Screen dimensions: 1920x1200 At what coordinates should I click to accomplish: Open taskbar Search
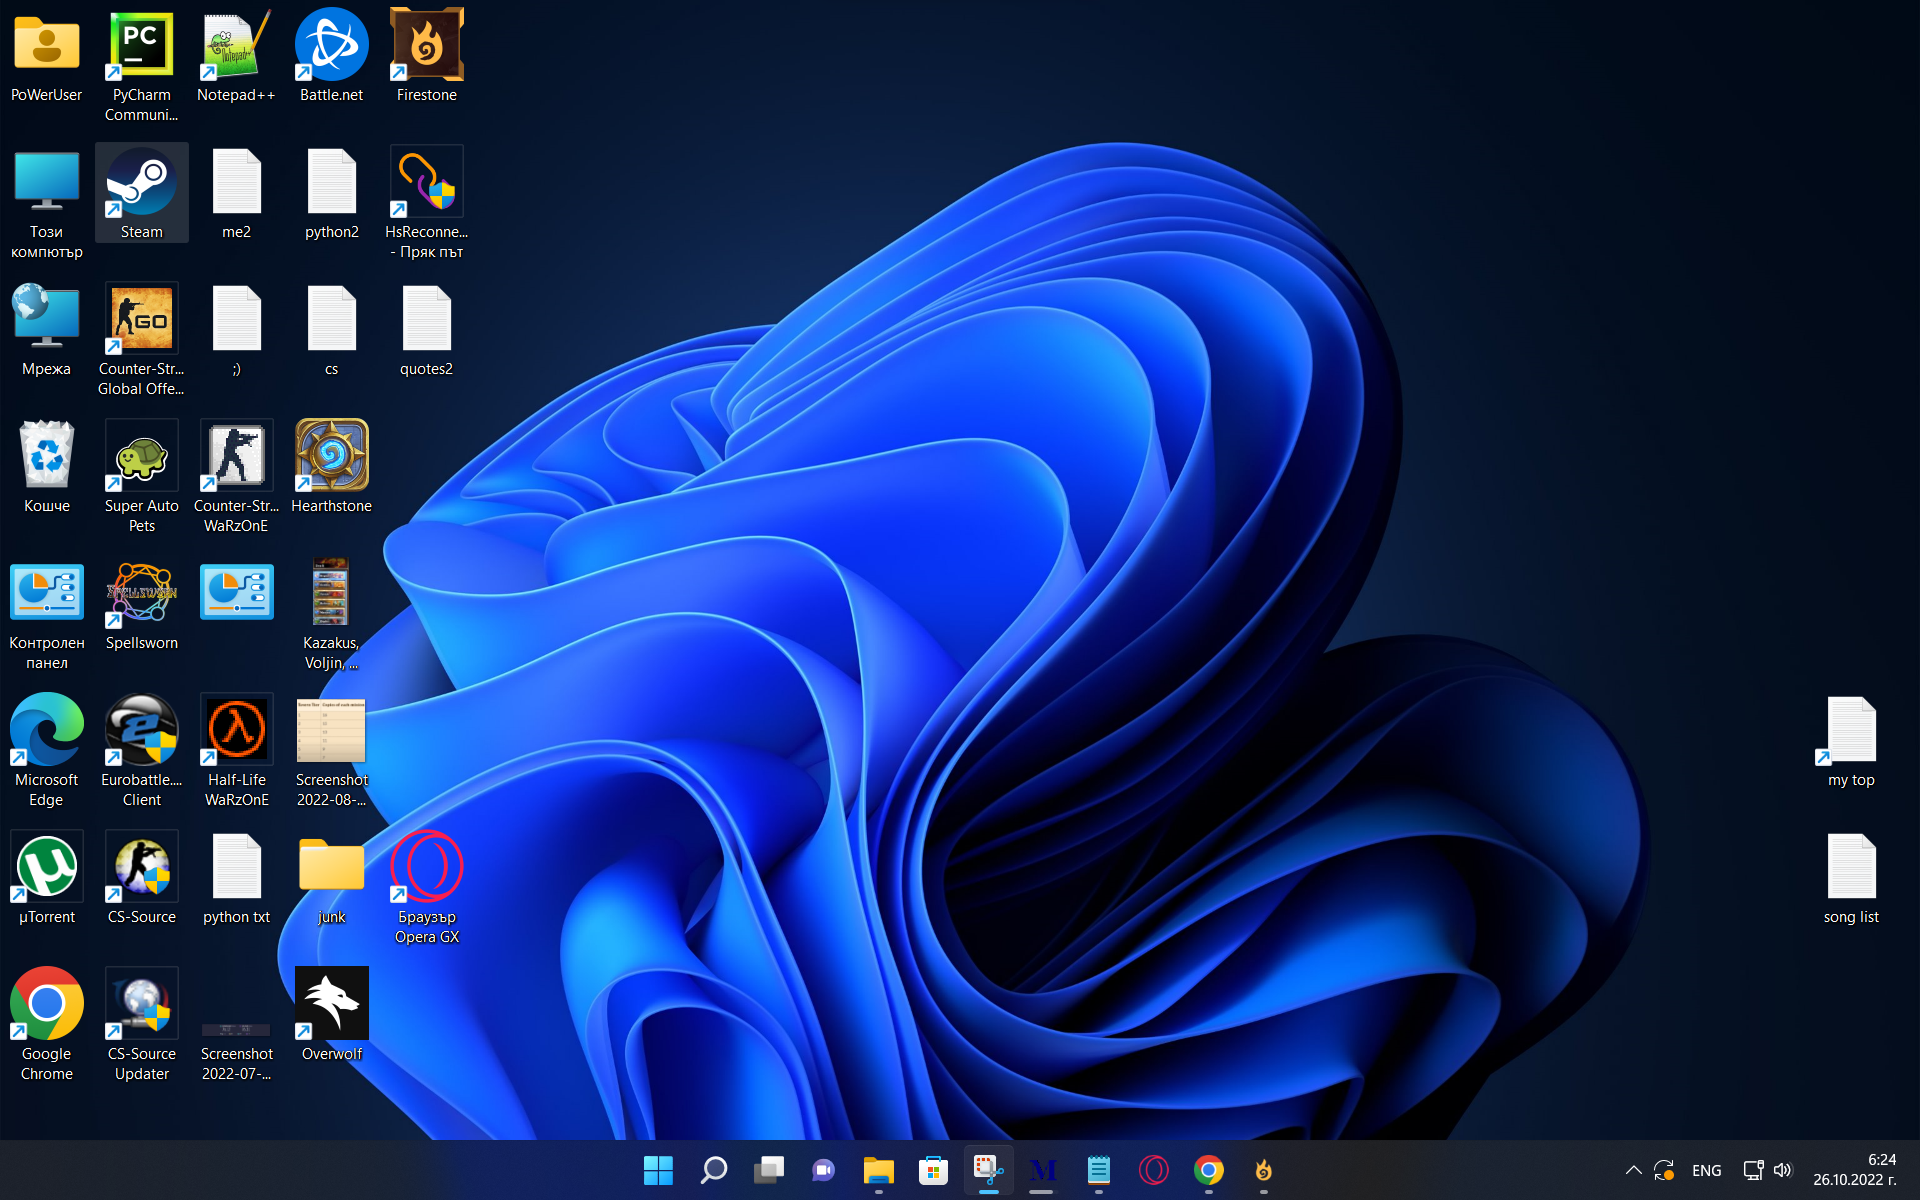click(x=713, y=1170)
